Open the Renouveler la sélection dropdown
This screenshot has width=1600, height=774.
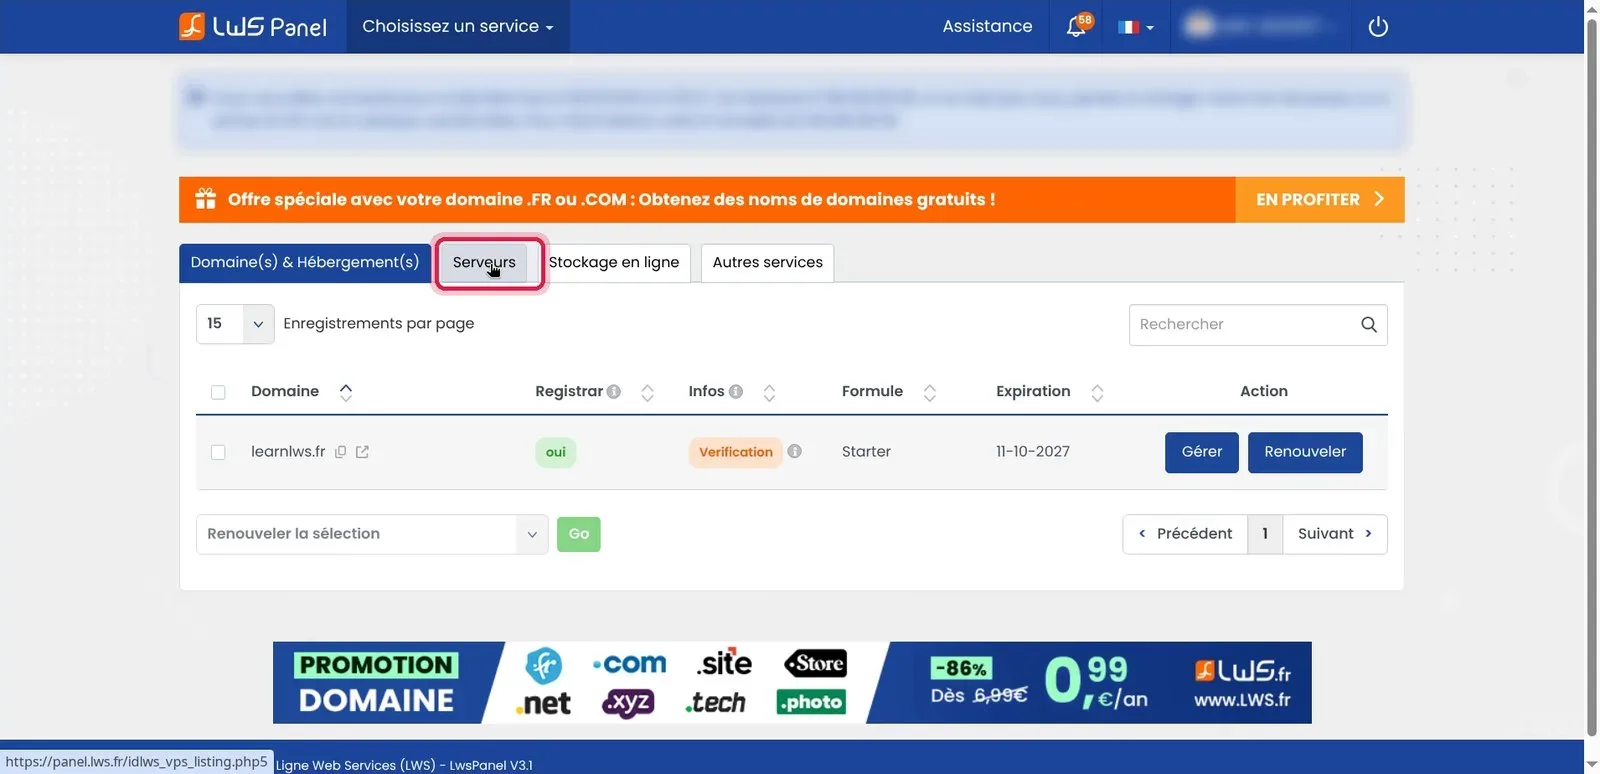[x=372, y=534]
